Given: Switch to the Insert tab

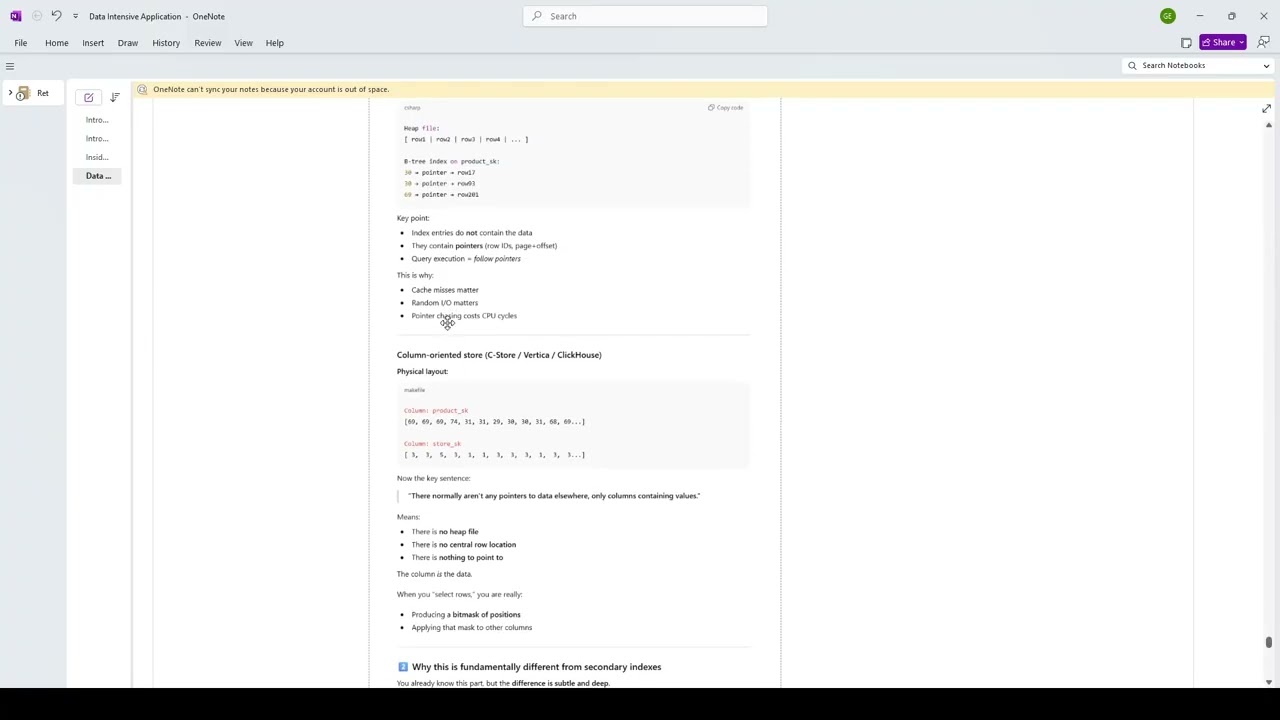Looking at the screenshot, I should (93, 43).
